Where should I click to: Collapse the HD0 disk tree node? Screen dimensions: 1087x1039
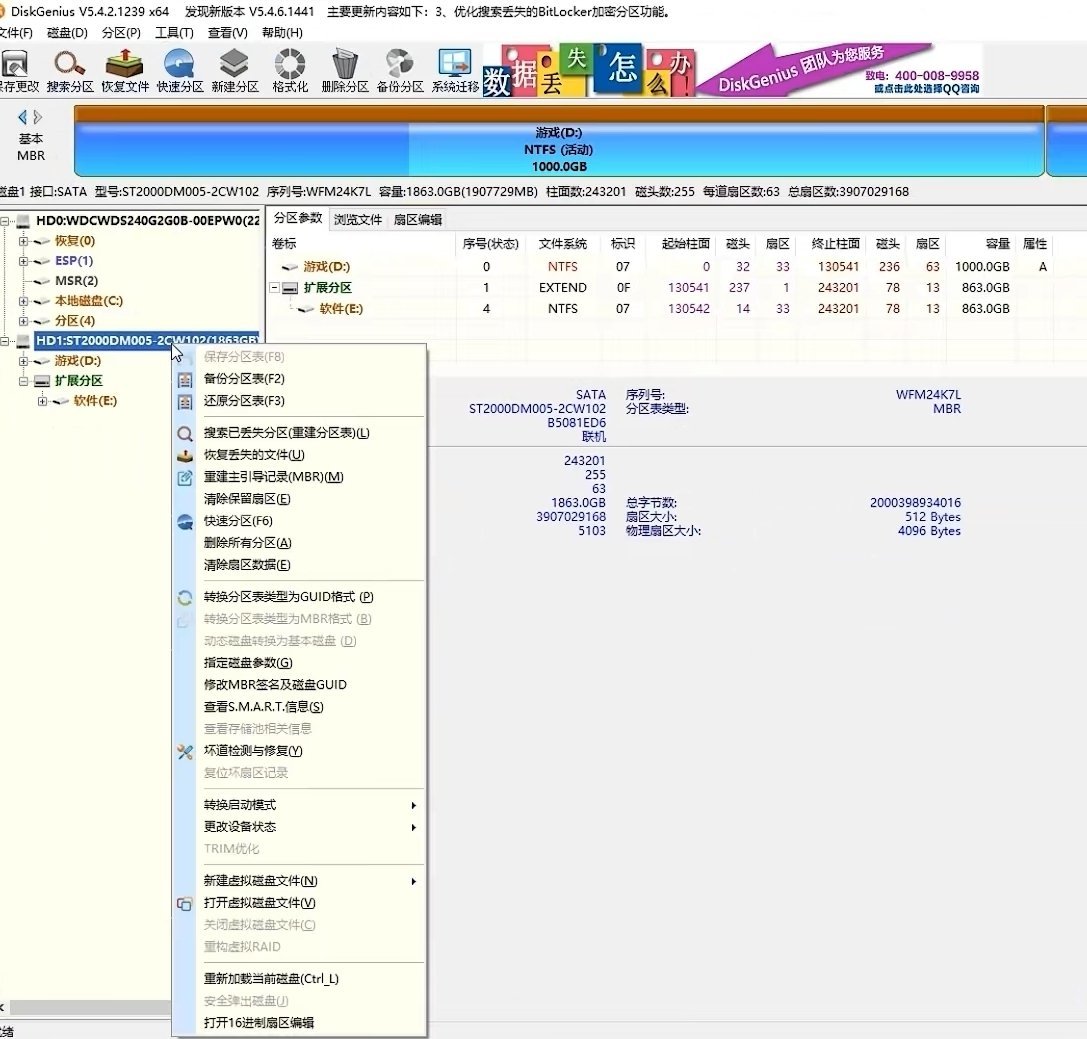tap(5, 221)
